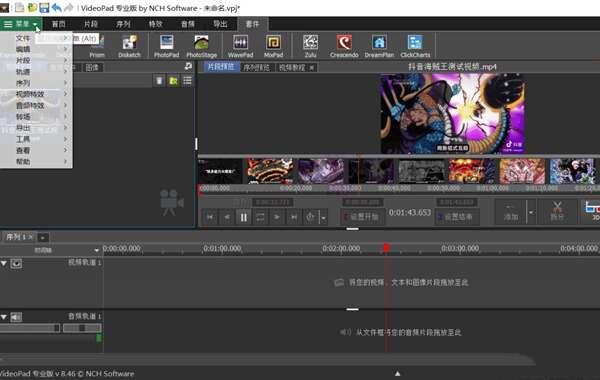The height and width of the screenshot is (380, 600).
Task: Switch to the 导出 ribbon tab
Action: (x=220, y=24)
